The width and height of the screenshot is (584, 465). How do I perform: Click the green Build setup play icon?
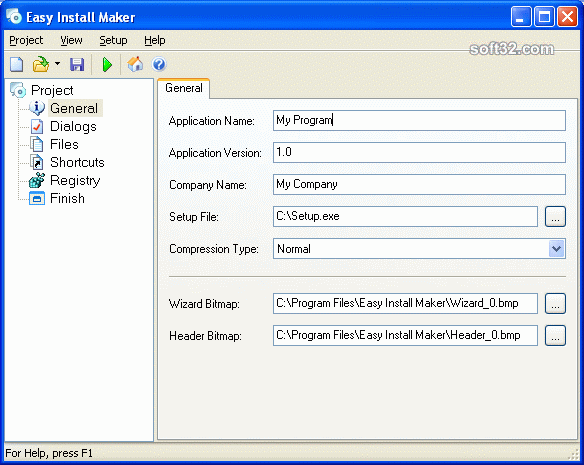coord(107,64)
